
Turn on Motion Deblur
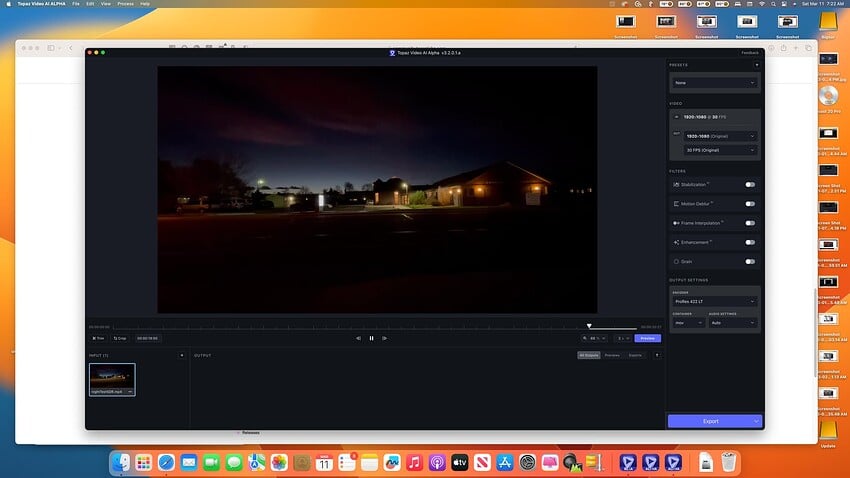coord(750,204)
